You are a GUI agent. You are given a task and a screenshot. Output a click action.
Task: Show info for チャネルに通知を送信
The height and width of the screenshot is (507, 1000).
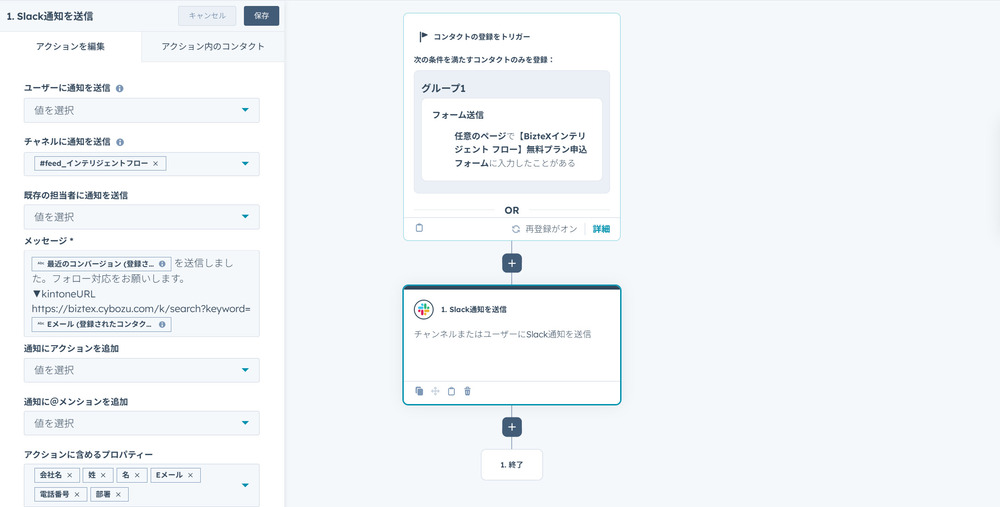(121, 142)
